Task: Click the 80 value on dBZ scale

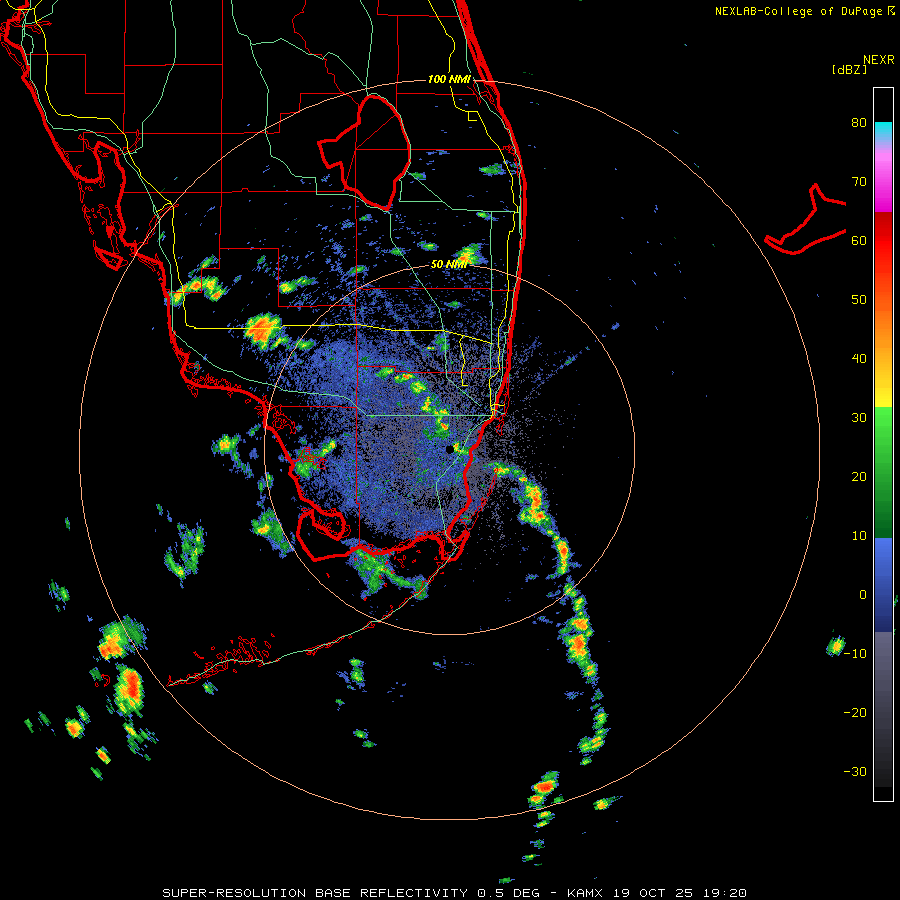Action: click(x=859, y=123)
